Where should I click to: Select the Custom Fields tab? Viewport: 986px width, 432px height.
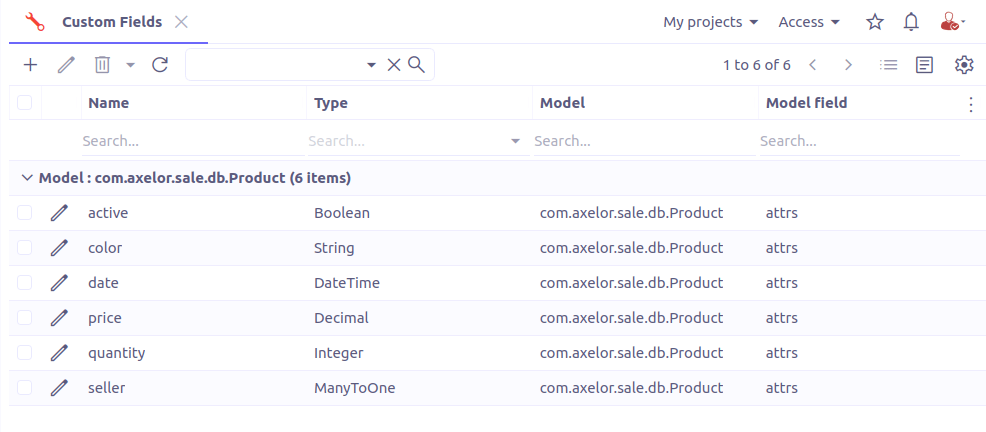point(111,22)
